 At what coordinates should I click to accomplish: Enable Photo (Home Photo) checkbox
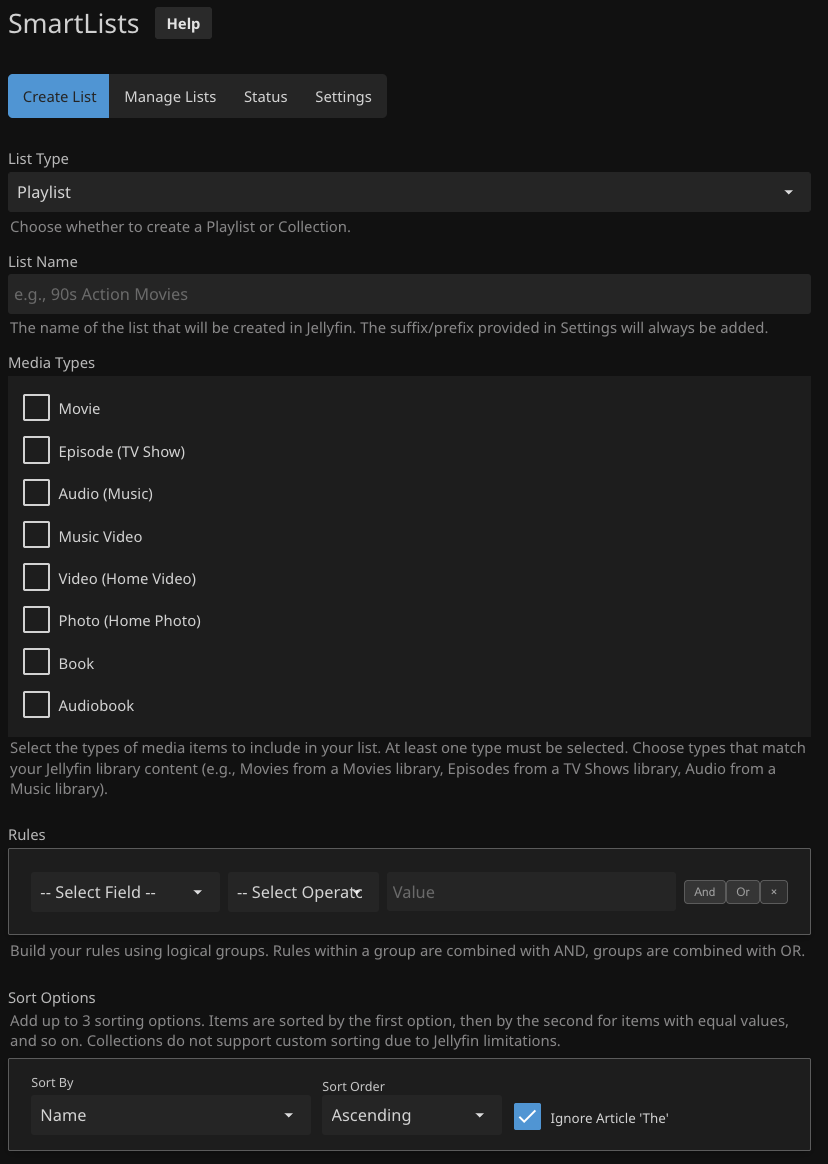point(36,619)
